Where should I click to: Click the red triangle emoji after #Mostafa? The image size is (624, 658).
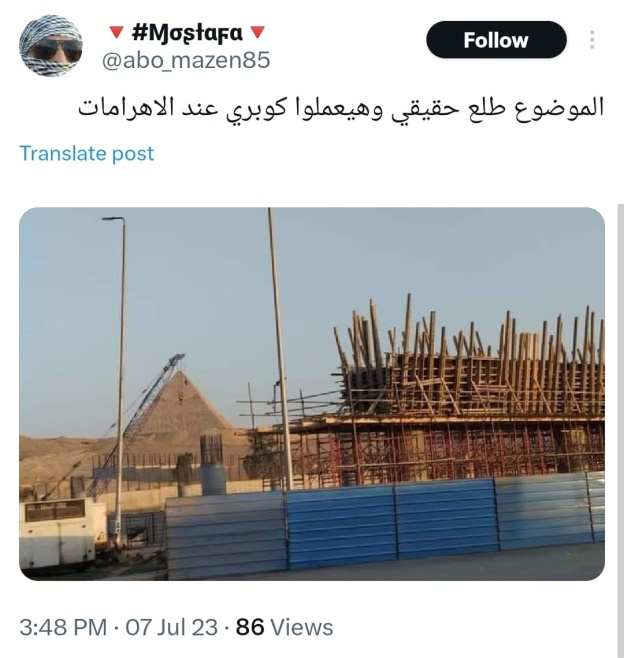[x=258, y=32]
